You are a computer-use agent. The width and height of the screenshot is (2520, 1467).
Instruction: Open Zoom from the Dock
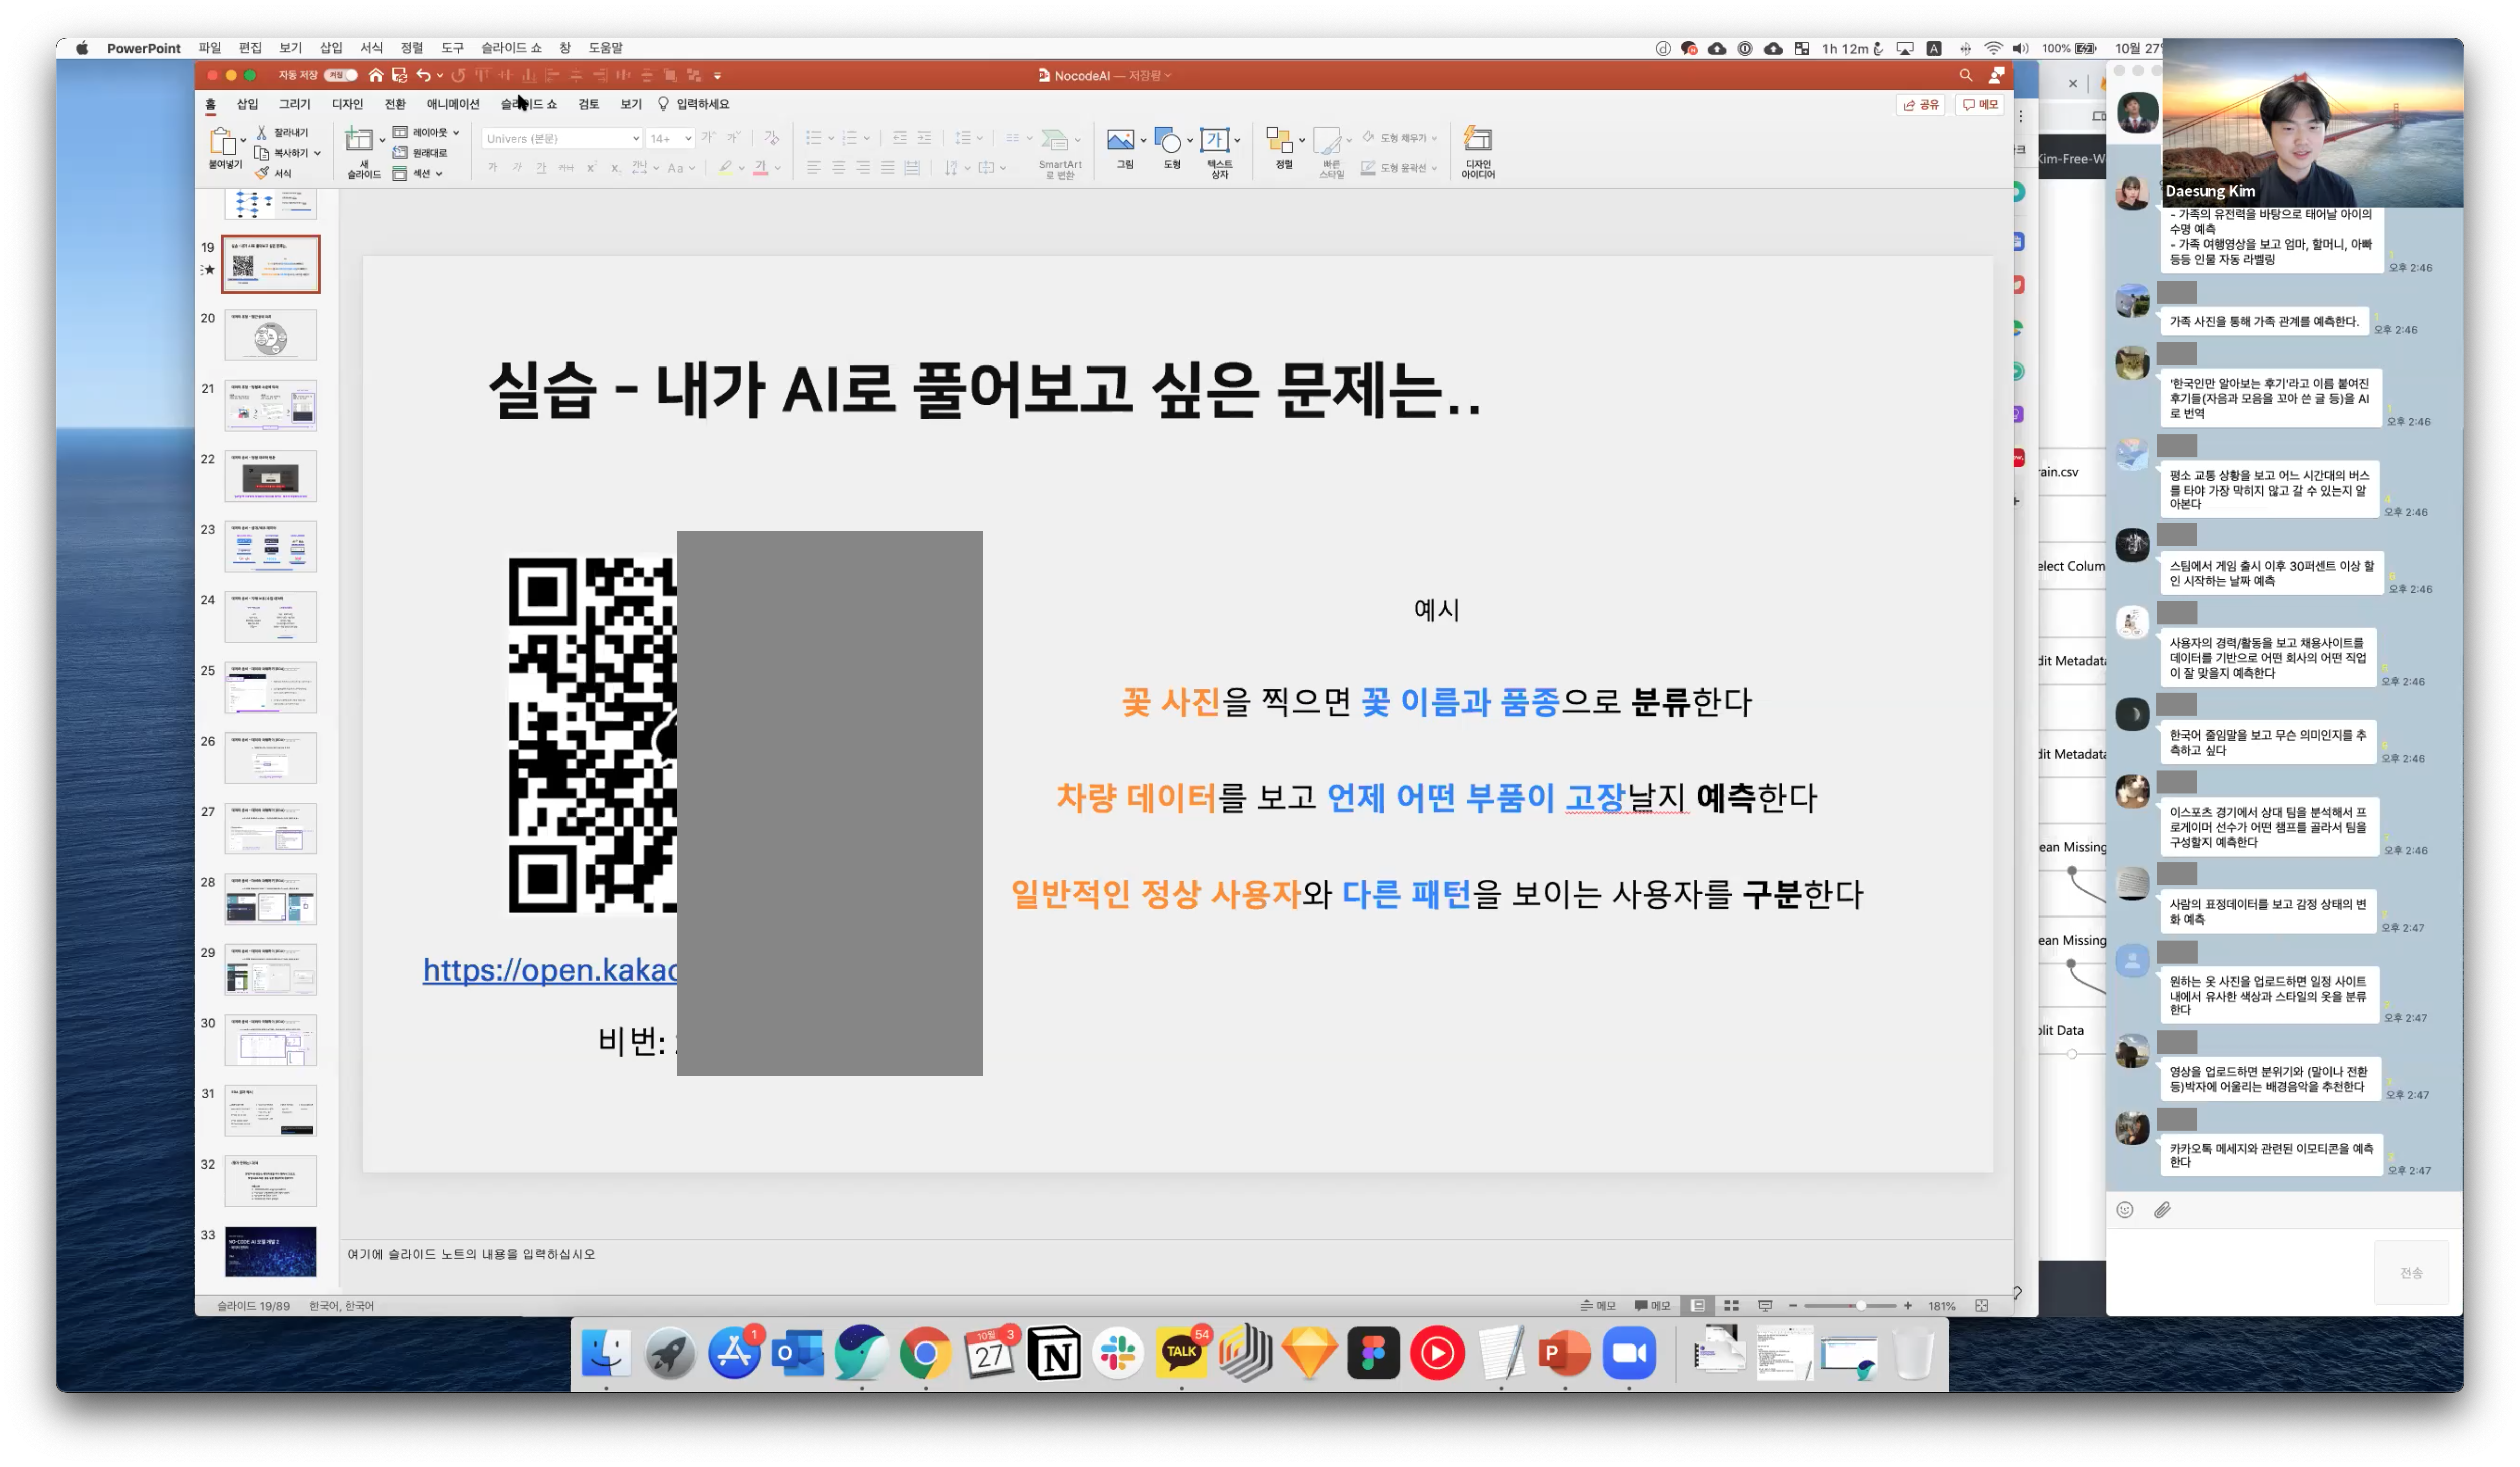[1629, 1353]
